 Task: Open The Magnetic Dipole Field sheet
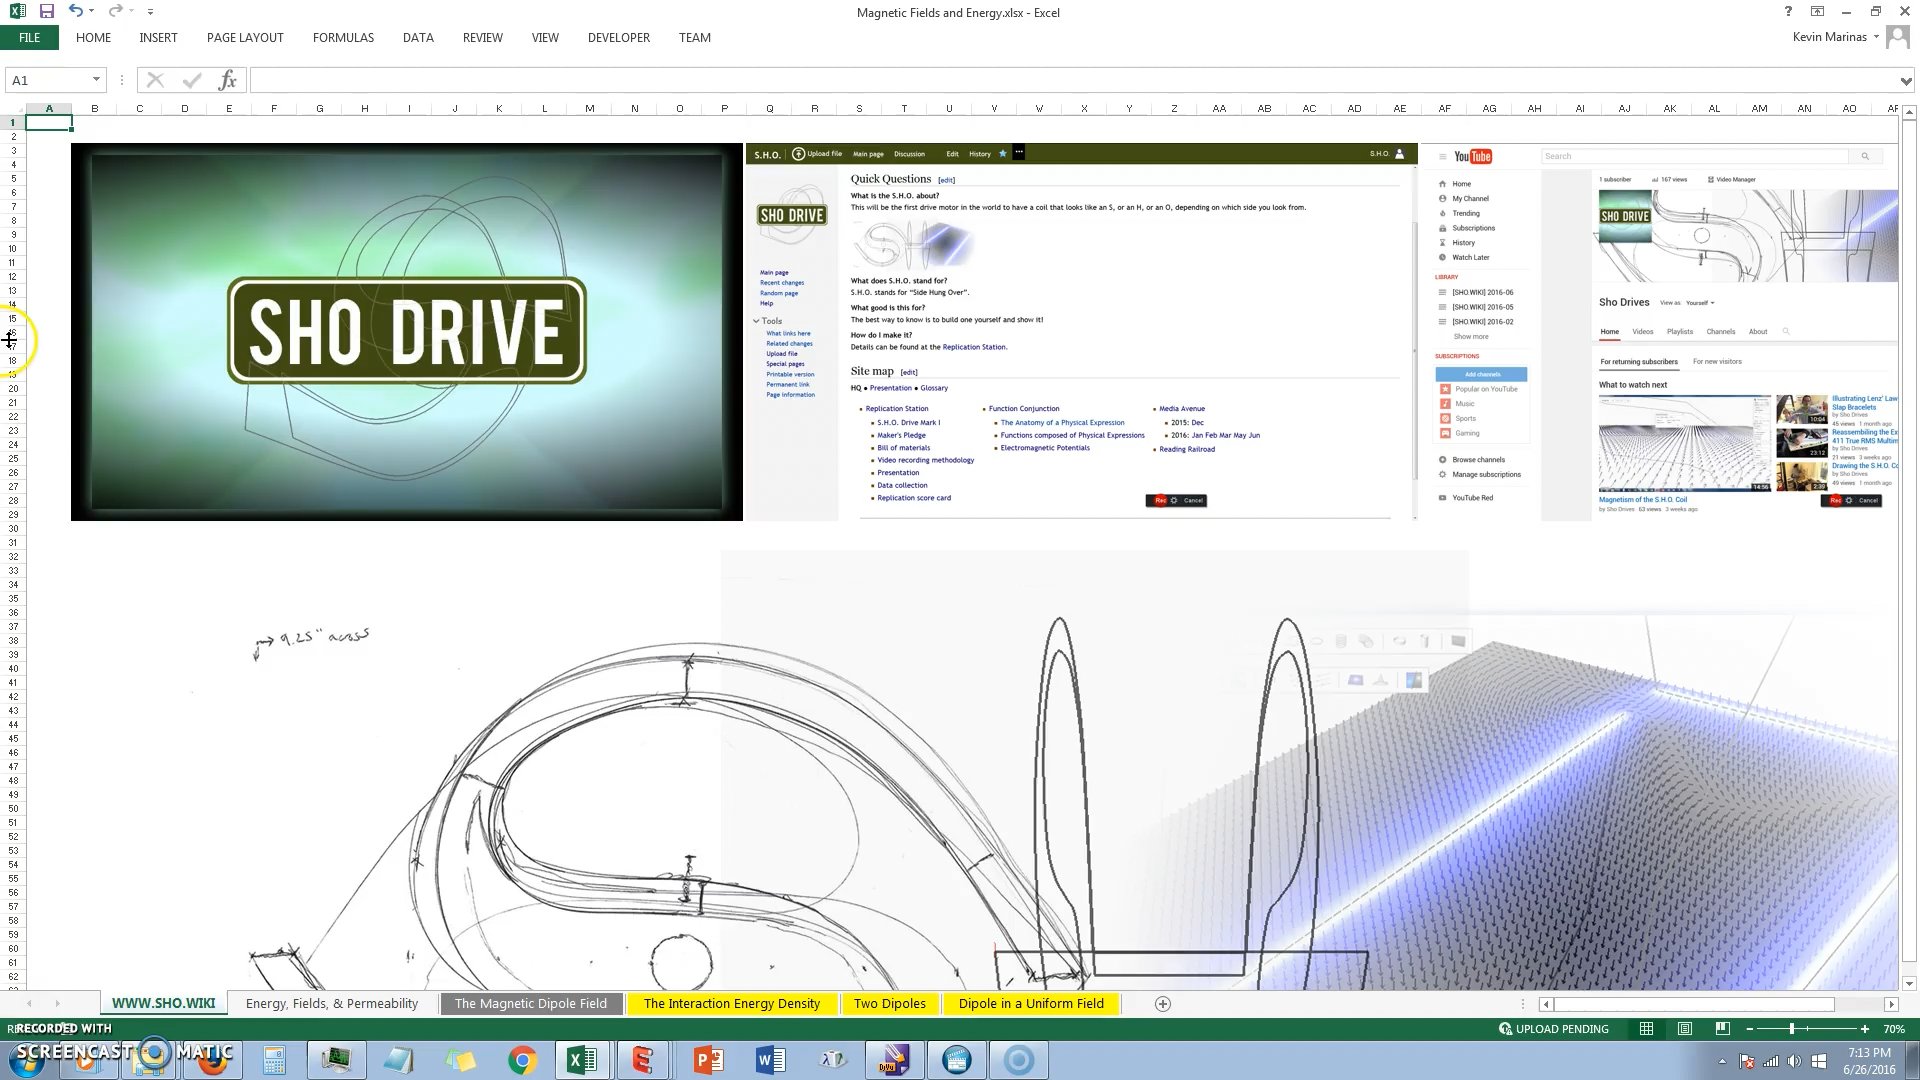(x=530, y=1003)
